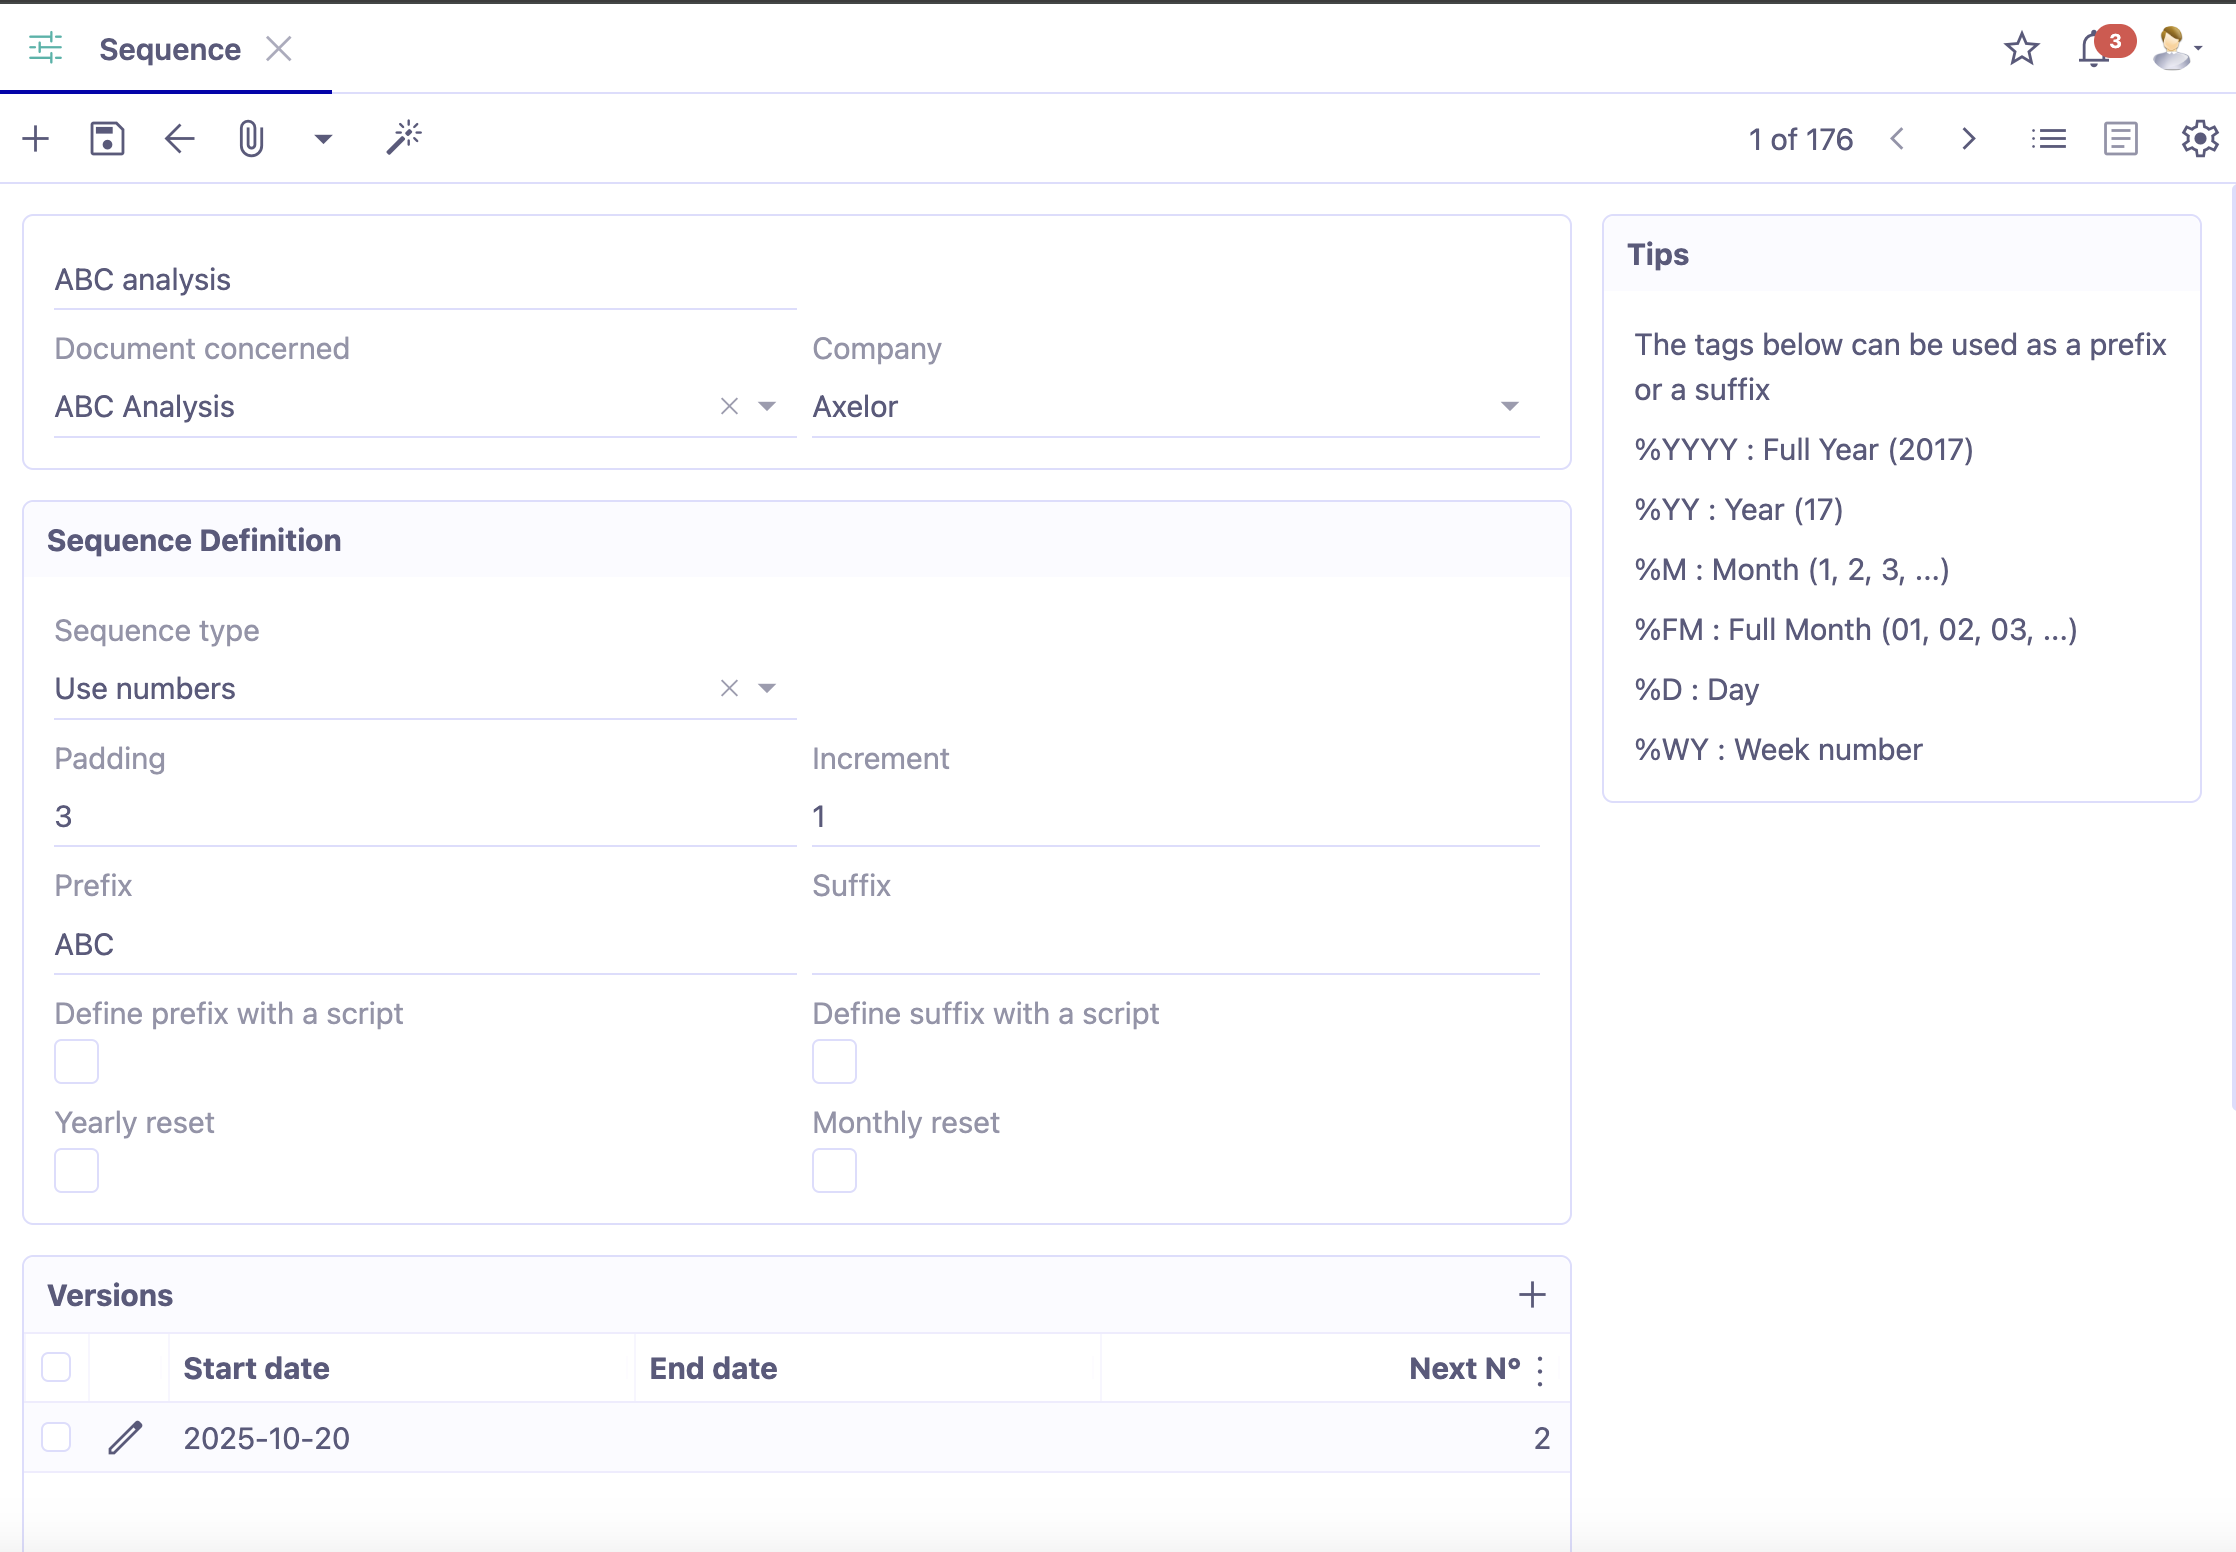Toggle the Monthly reset checkbox

coord(834,1170)
